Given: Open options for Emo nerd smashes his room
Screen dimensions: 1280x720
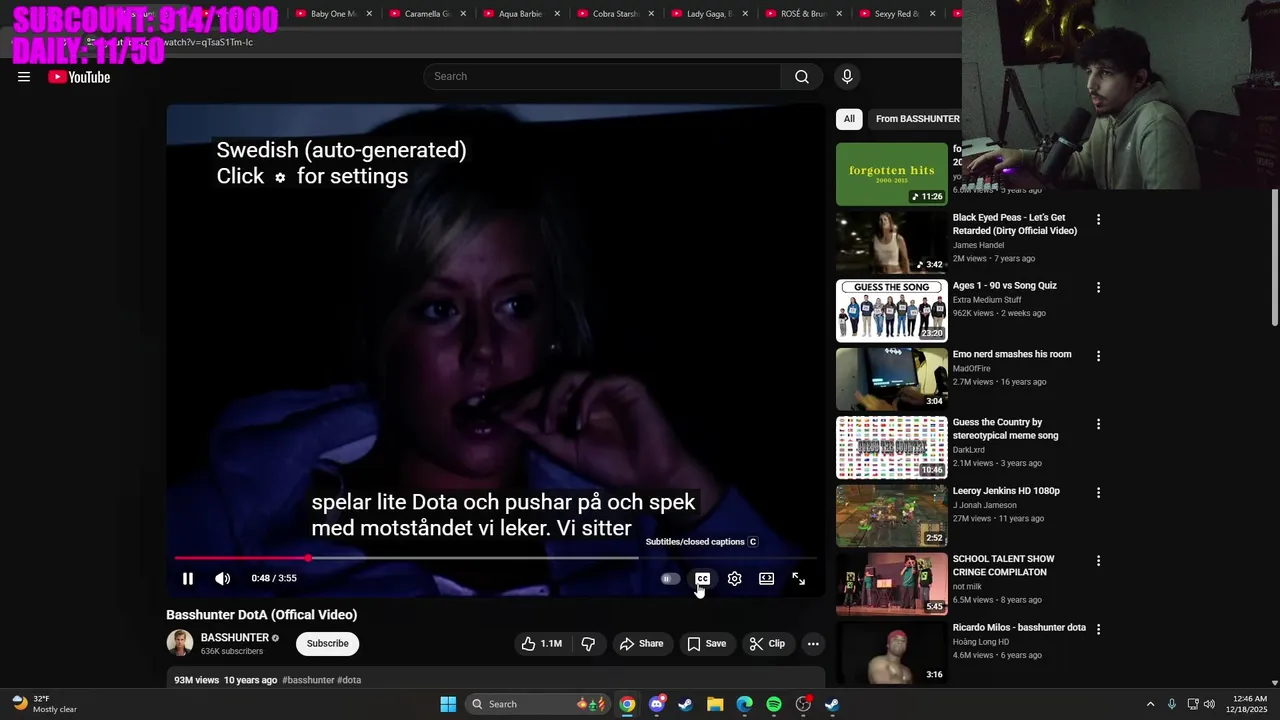Looking at the screenshot, I should tap(1098, 356).
